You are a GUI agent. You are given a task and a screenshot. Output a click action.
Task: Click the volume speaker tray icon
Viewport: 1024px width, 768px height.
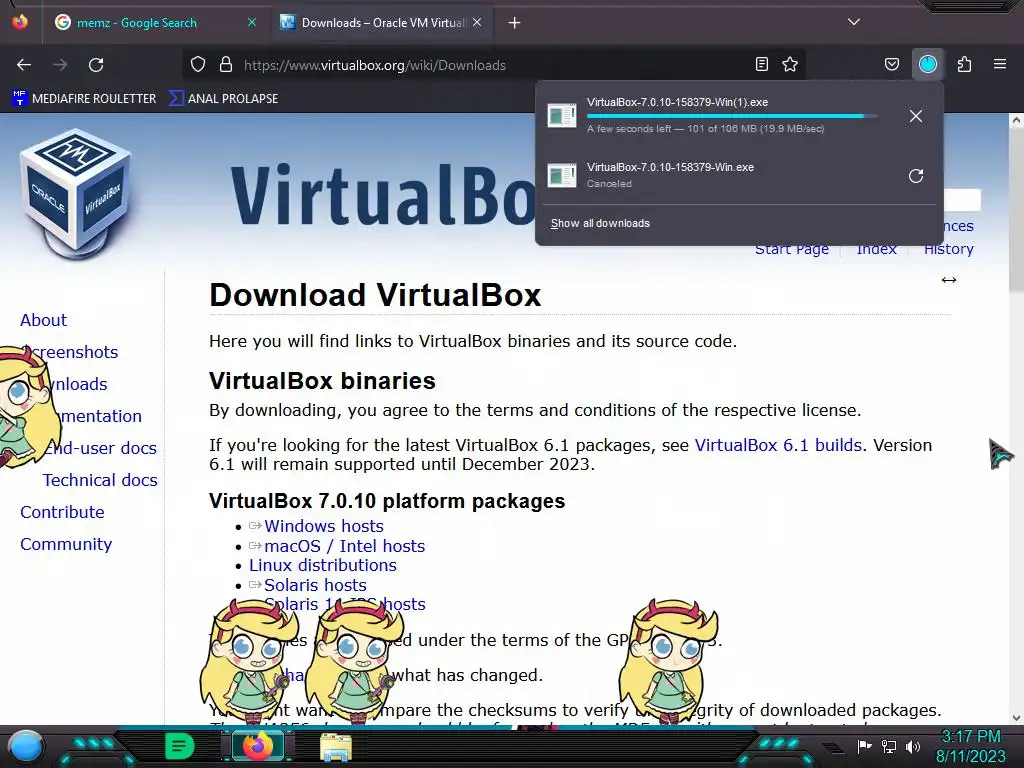[913, 746]
